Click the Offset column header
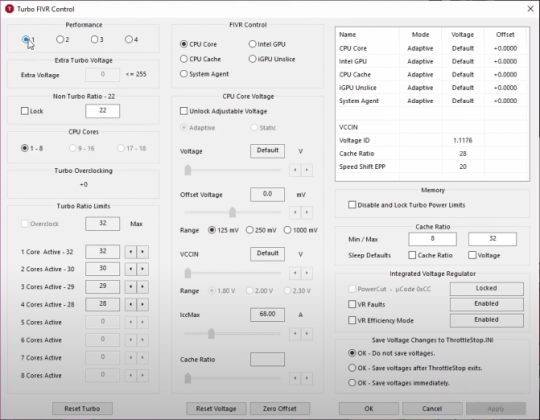 click(505, 34)
